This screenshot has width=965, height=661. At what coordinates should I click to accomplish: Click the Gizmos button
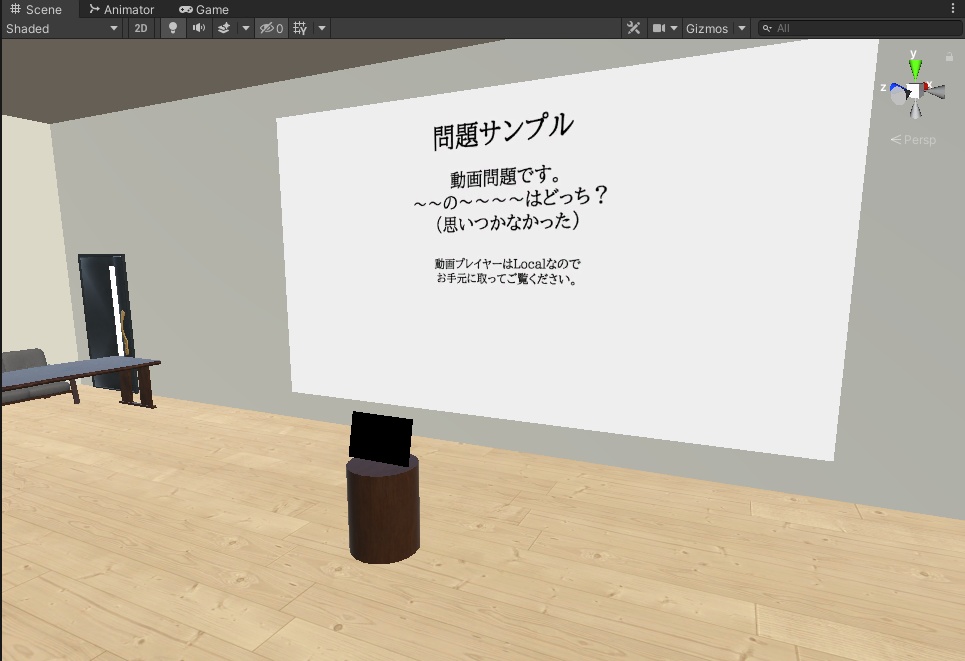pos(706,28)
